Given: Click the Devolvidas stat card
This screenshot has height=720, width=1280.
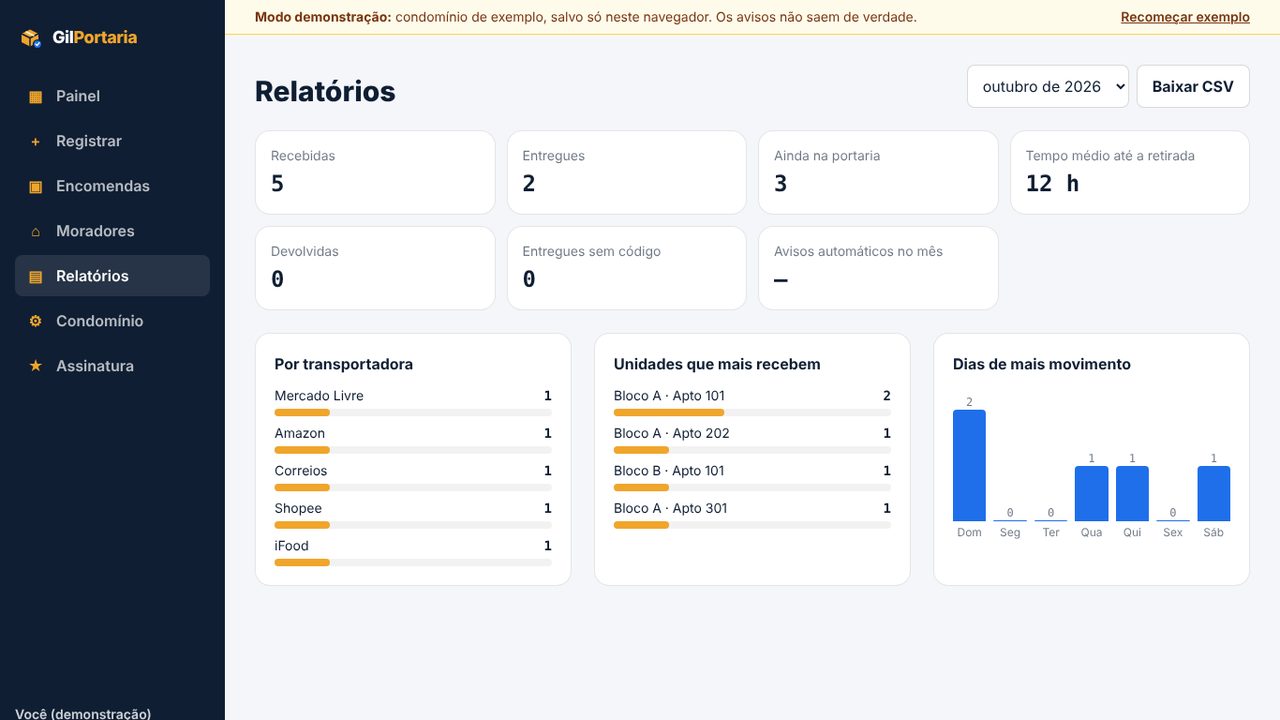Looking at the screenshot, I should [375, 268].
